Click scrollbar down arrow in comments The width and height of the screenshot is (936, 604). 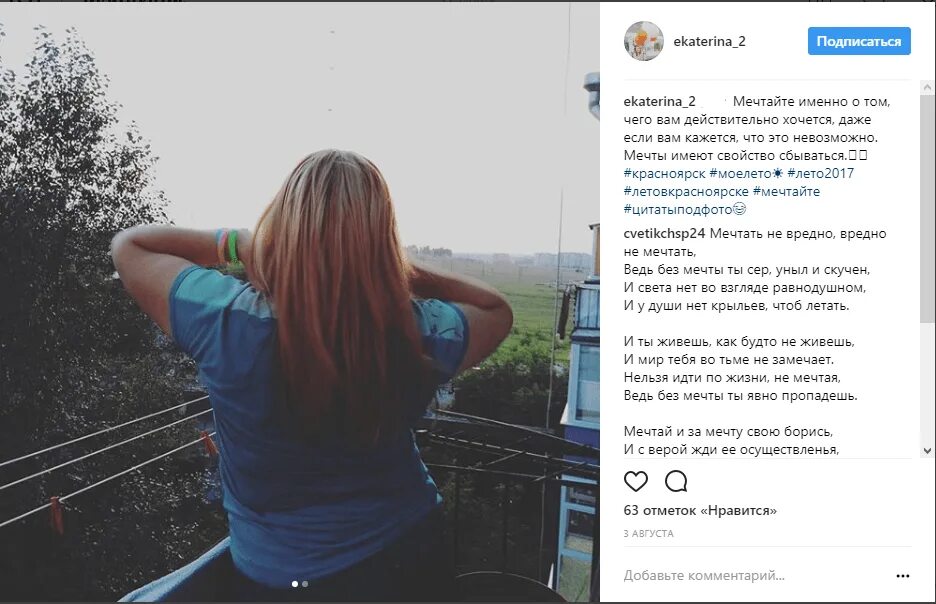click(927, 451)
